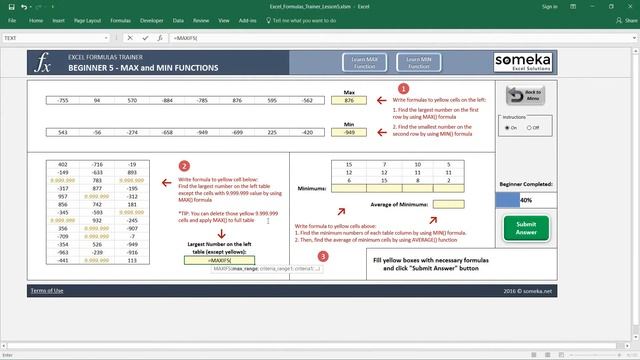Confirm the formula with checkmark icon

(x=145, y=38)
